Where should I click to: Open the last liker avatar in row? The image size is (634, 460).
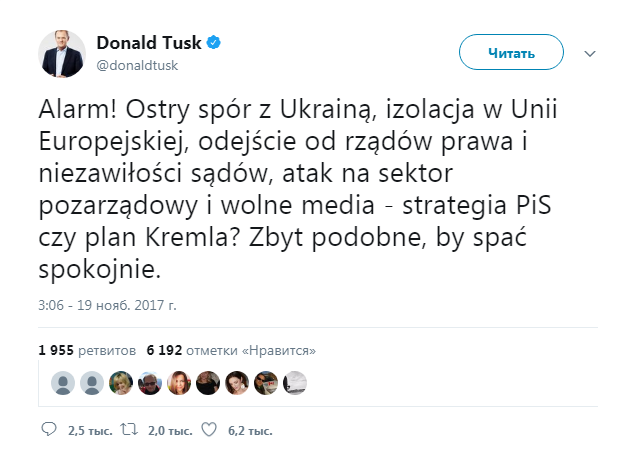coord(295,383)
